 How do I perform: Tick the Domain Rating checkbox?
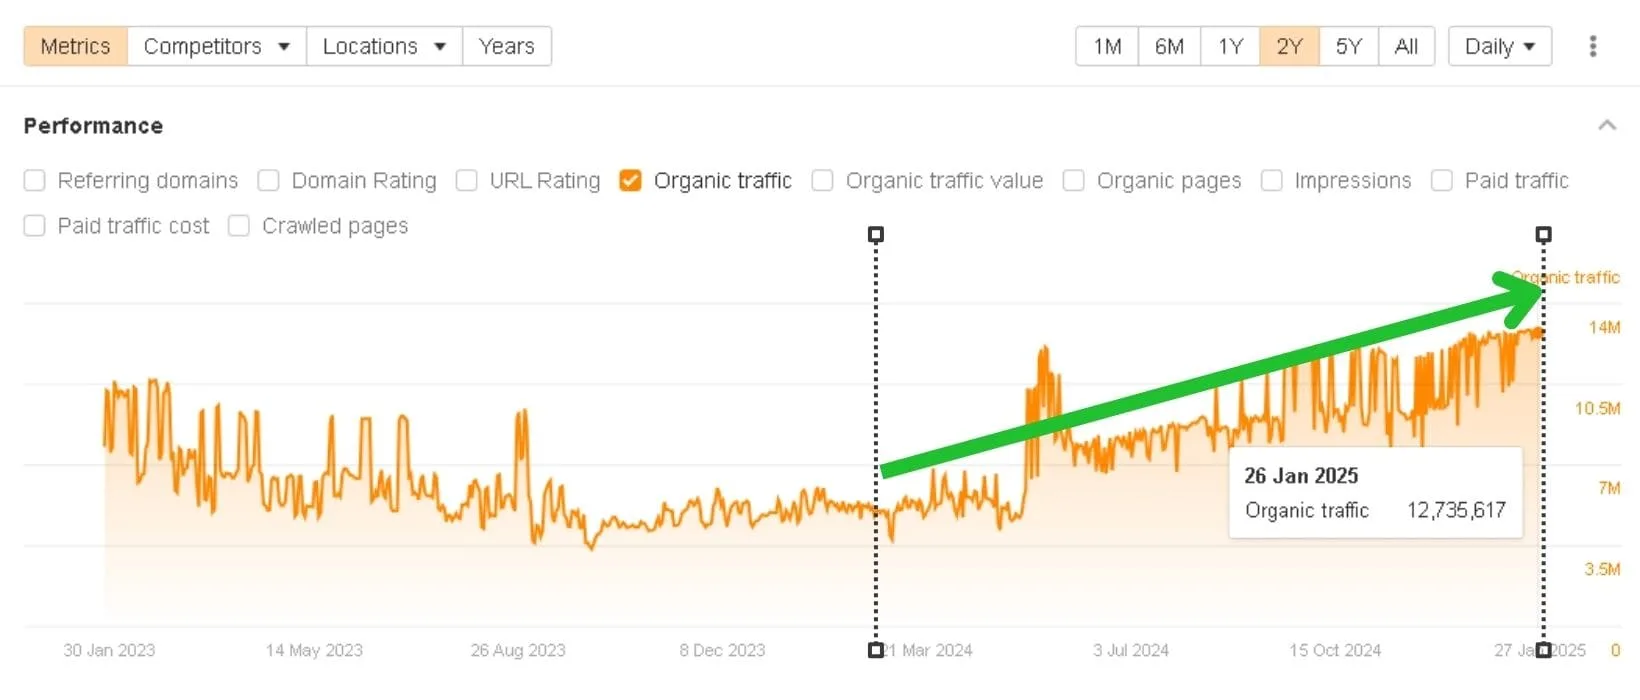point(268,180)
